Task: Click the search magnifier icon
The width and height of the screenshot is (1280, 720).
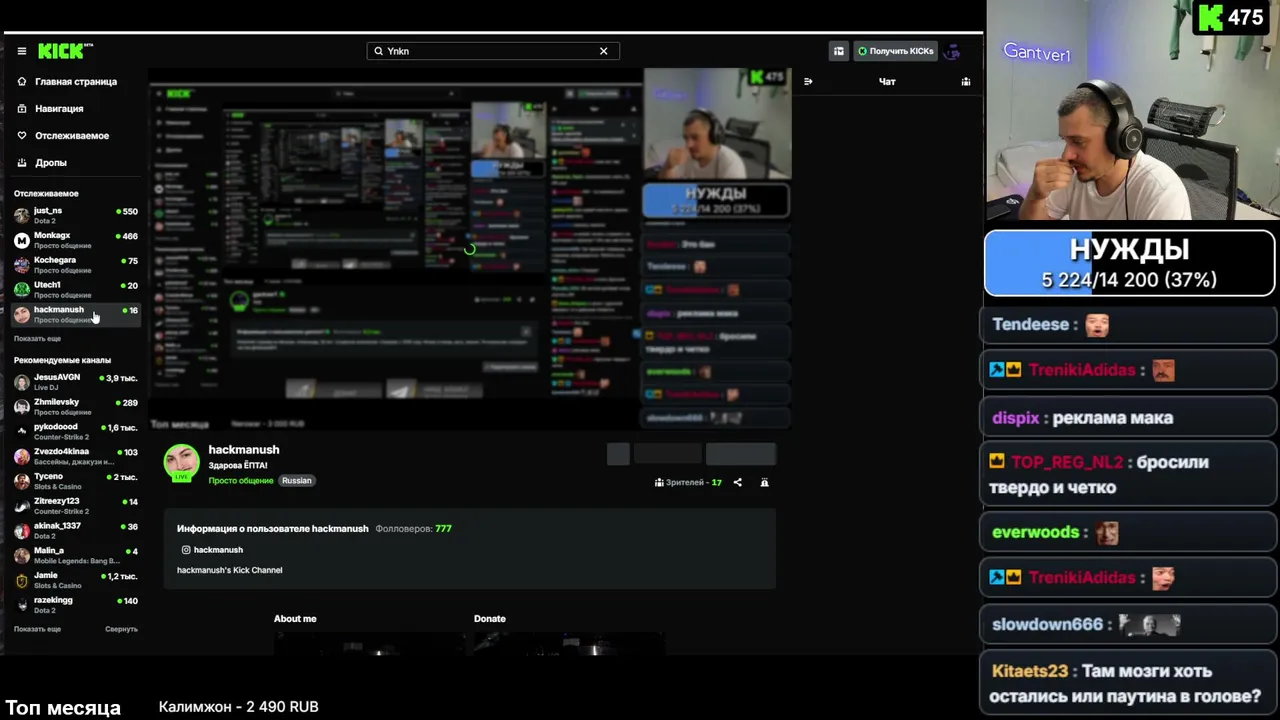Action: [x=378, y=51]
